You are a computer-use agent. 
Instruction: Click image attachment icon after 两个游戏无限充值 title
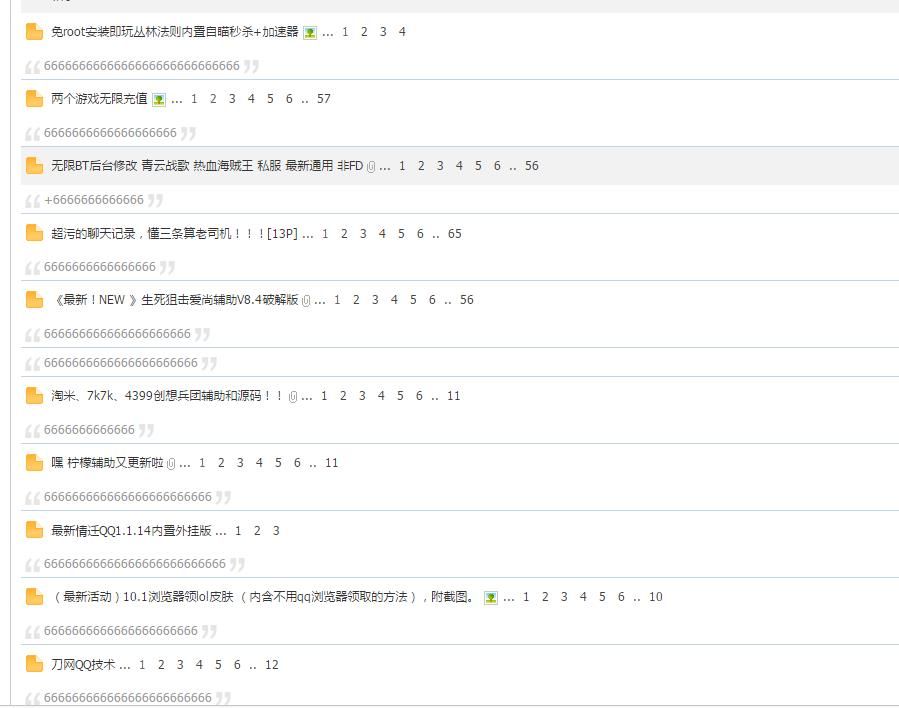[x=159, y=100]
